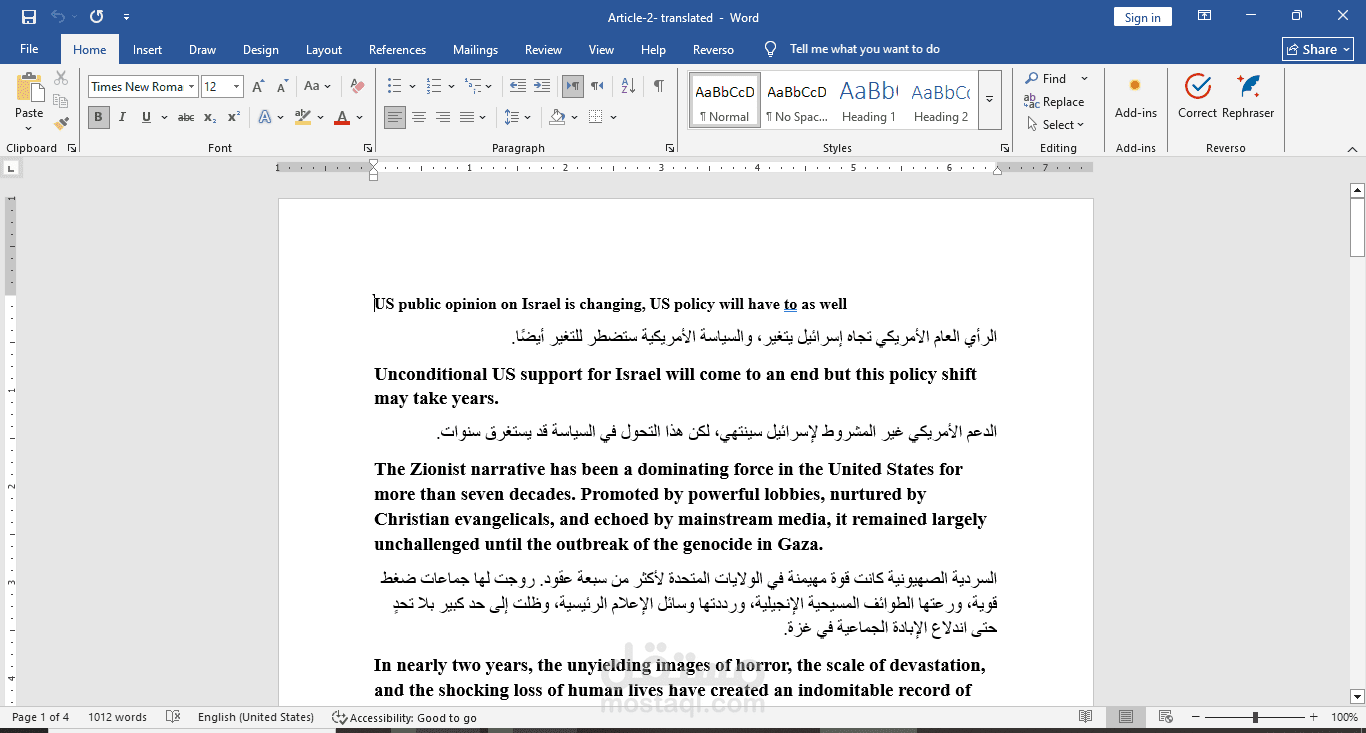Viewport: 1366px width, 733px height.
Task: Toggle left-to-right text direction
Action: pyautogui.click(x=573, y=86)
